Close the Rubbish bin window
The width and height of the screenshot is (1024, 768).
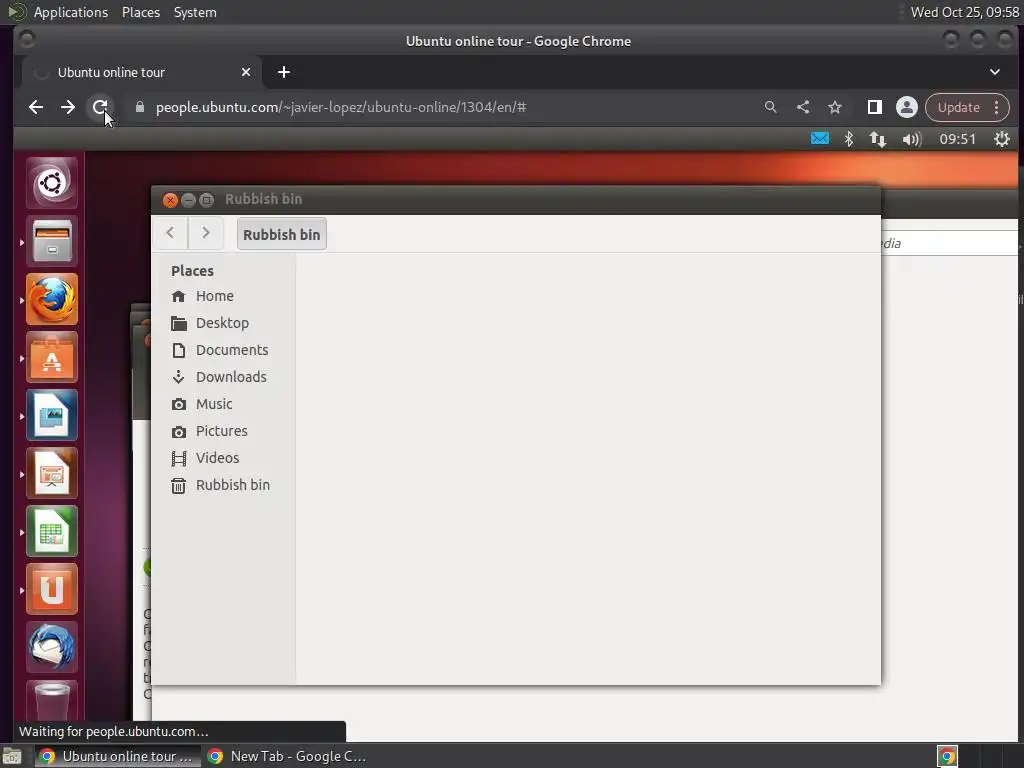(170, 200)
